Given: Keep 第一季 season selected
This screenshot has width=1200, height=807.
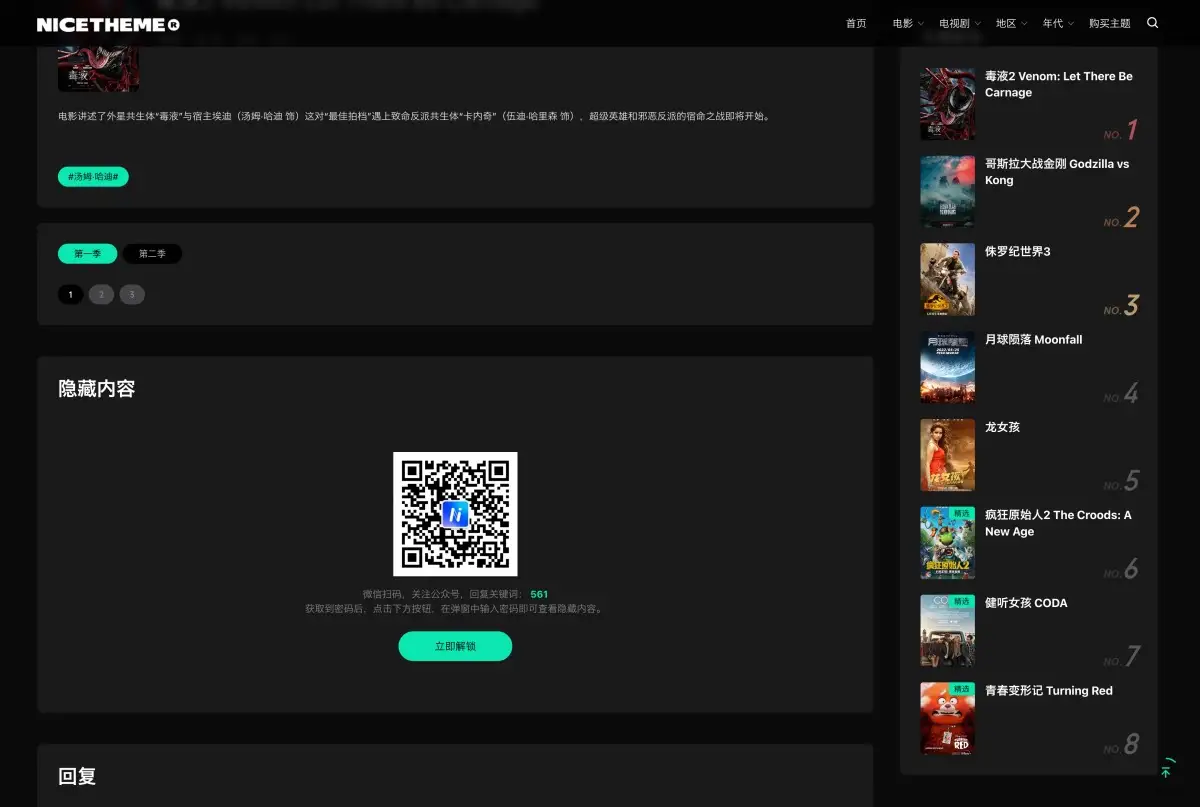Looking at the screenshot, I should (86, 253).
